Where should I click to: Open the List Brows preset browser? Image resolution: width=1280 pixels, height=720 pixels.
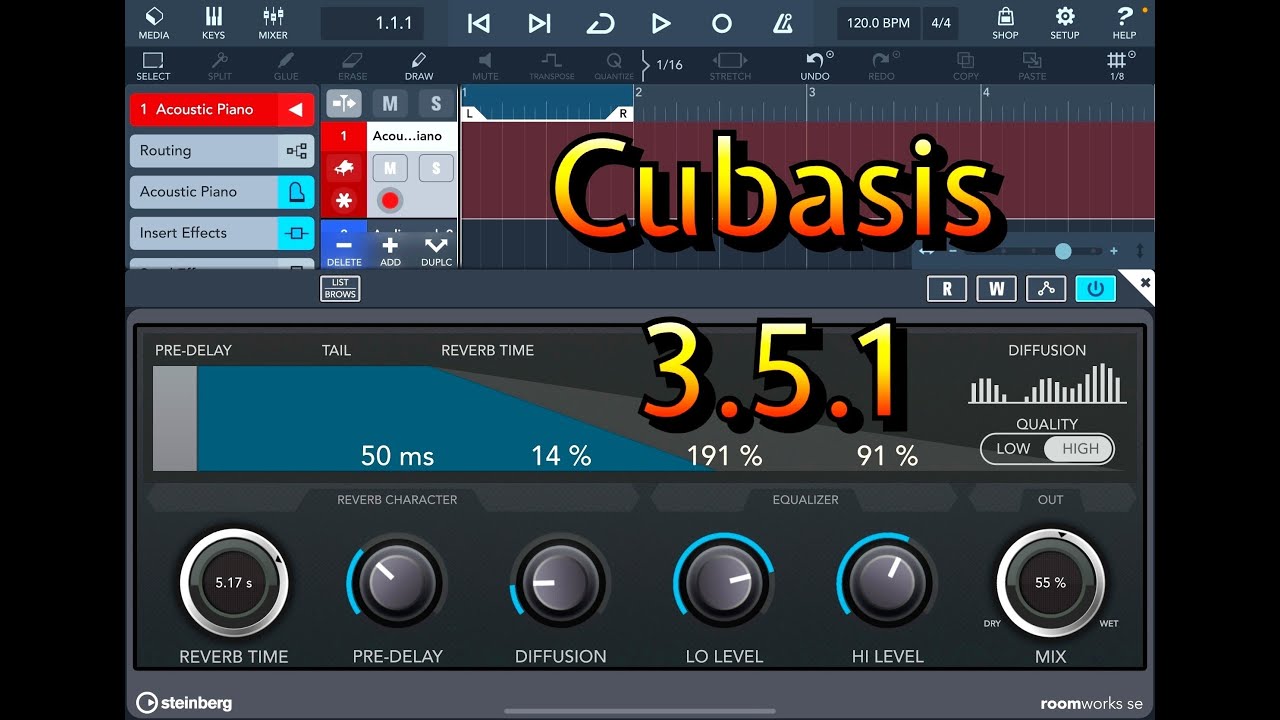coord(340,289)
